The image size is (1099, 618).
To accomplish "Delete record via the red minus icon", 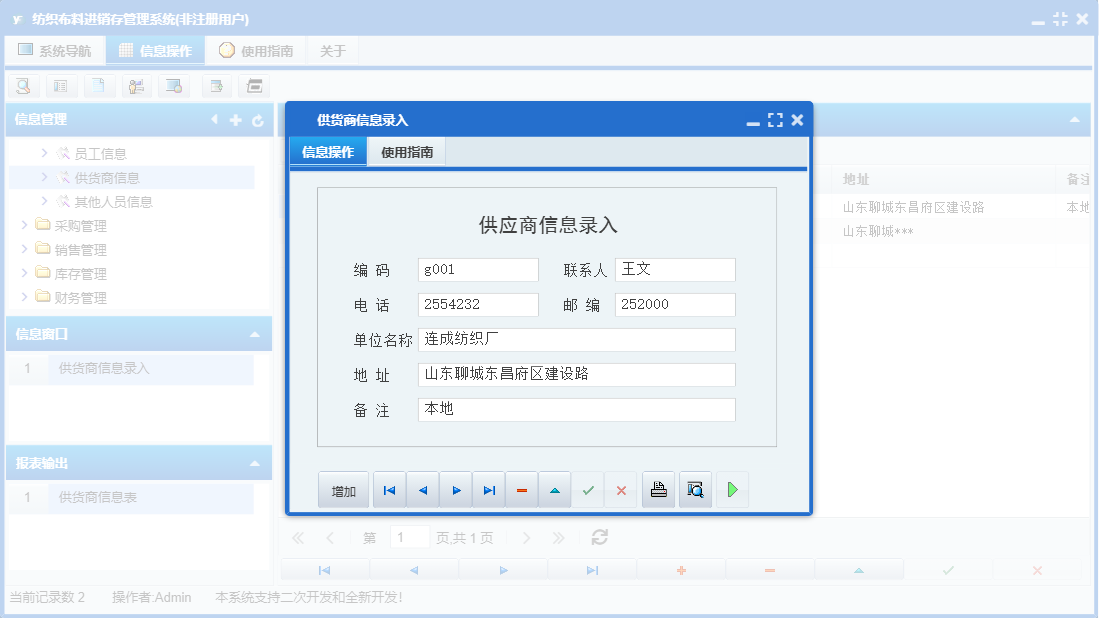I will pos(522,489).
